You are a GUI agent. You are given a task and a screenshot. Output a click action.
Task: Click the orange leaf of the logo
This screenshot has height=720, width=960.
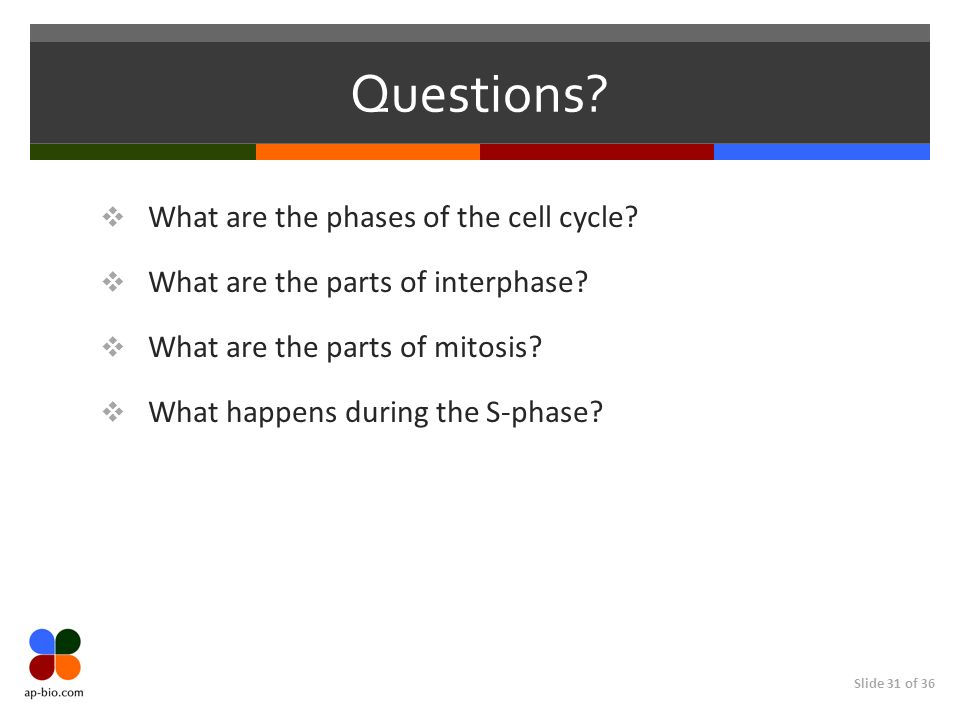coord(68,667)
